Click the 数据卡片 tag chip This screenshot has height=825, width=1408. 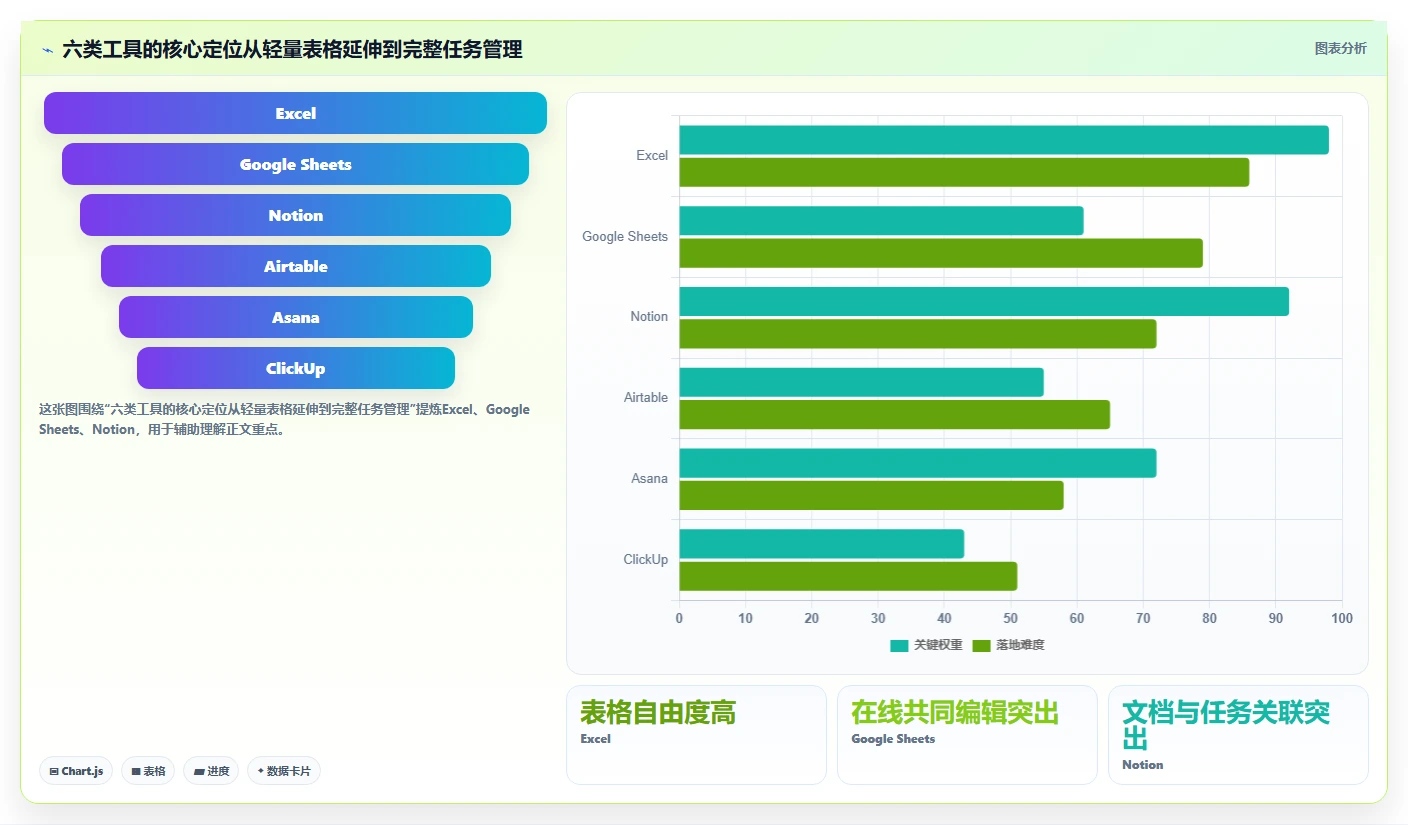tap(284, 771)
